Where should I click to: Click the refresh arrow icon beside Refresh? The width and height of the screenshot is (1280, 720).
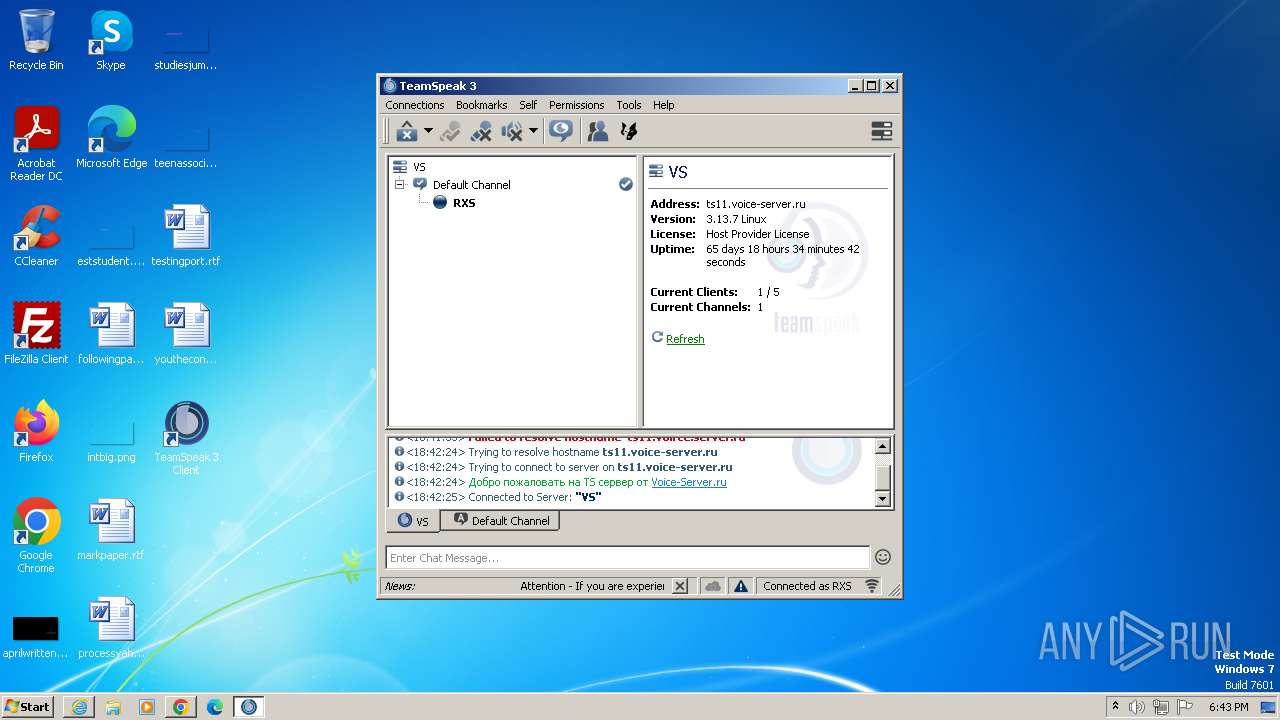coord(657,338)
